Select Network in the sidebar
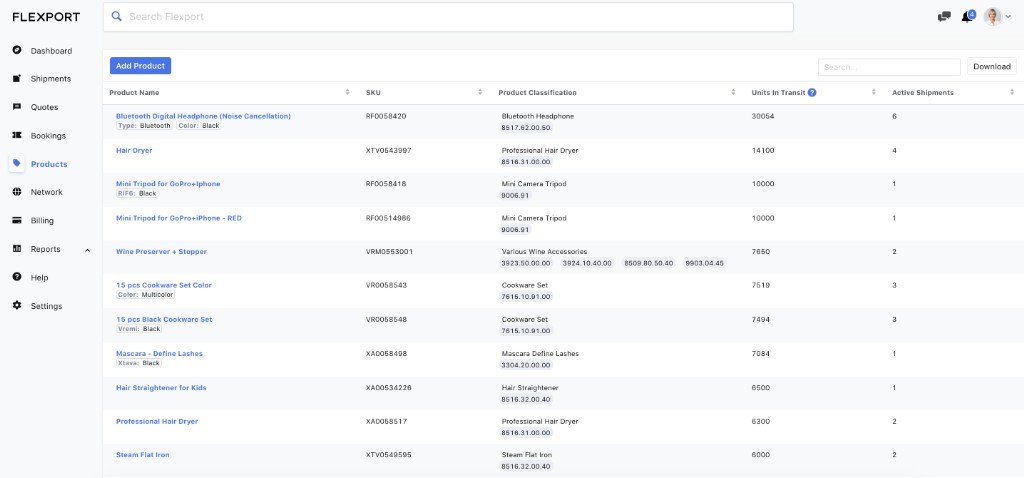Viewport: 1024px width, 478px height. click(x=46, y=193)
